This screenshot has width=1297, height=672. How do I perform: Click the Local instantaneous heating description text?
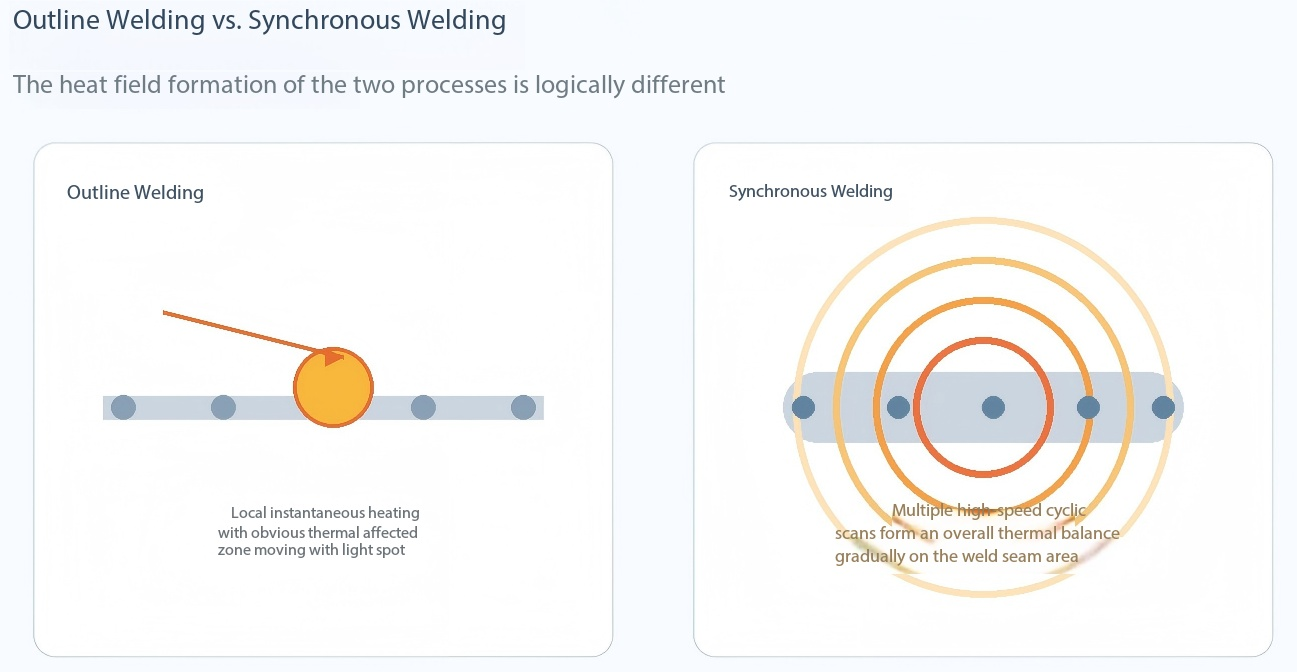318,532
